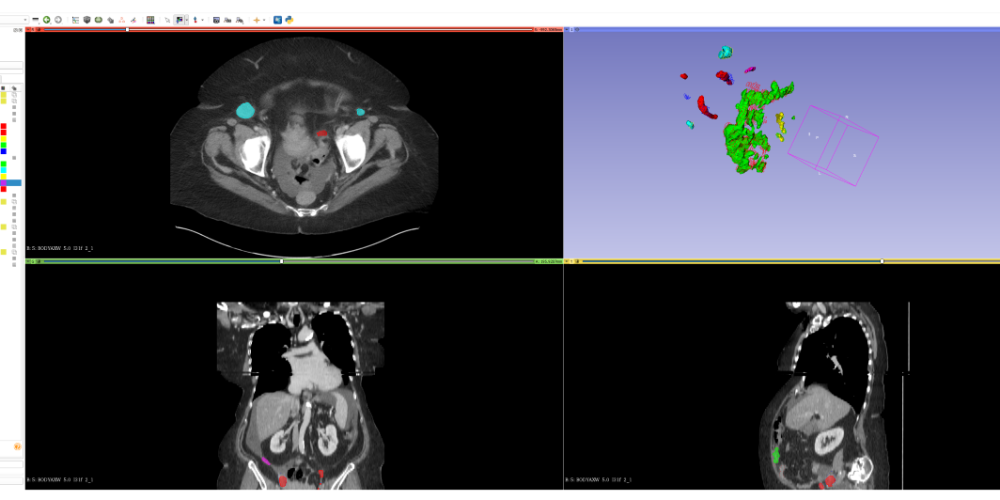The height and width of the screenshot is (500, 1000).
Task: Click the green segment in sagittal view
Action: (776, 455)
